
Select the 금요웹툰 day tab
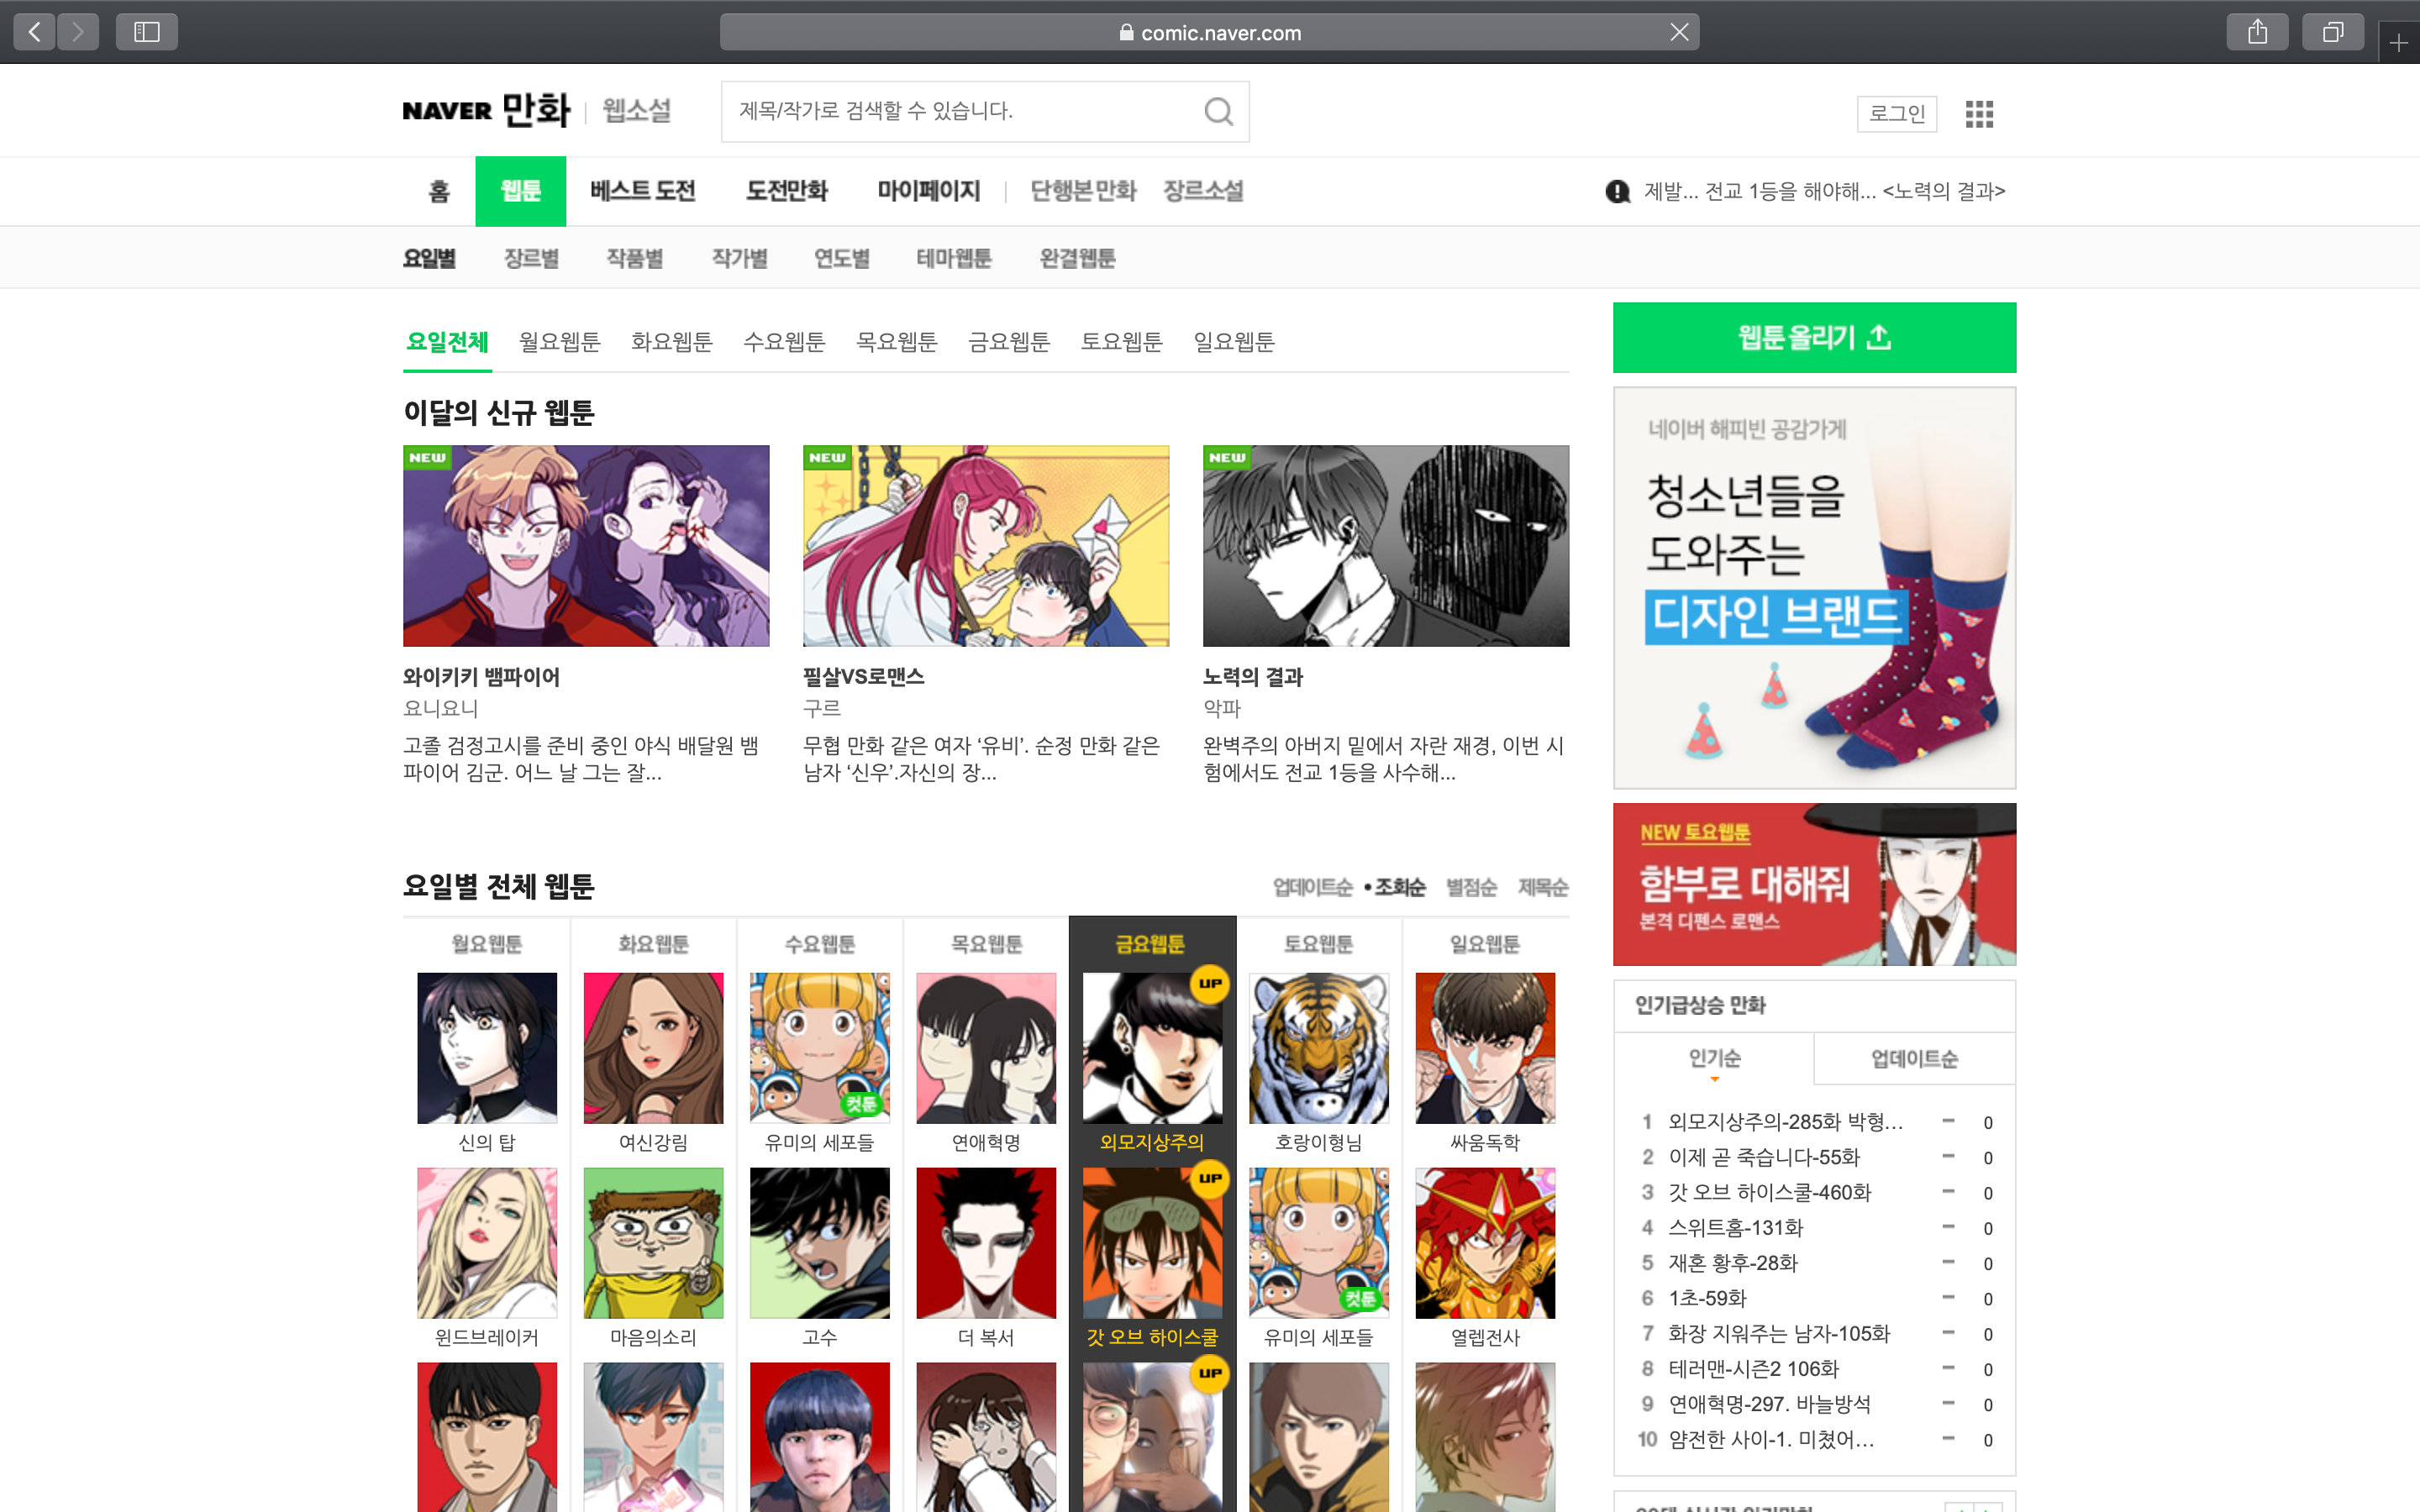coord(1008,342)
